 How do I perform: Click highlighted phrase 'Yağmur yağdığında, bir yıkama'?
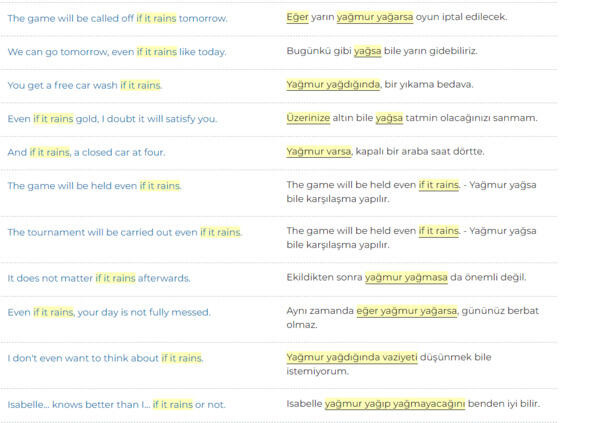pyautogui.click(x=333, y=84)
